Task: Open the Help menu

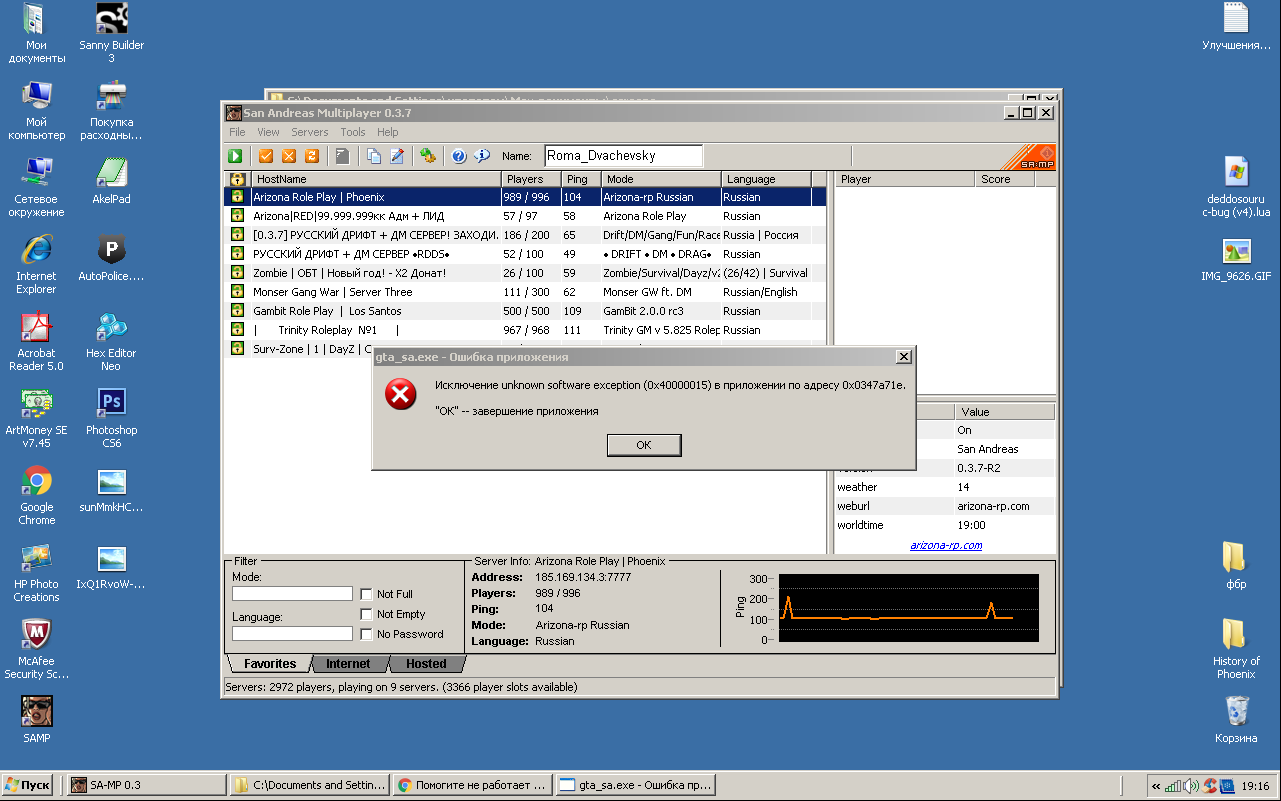Action: [388, 132]
